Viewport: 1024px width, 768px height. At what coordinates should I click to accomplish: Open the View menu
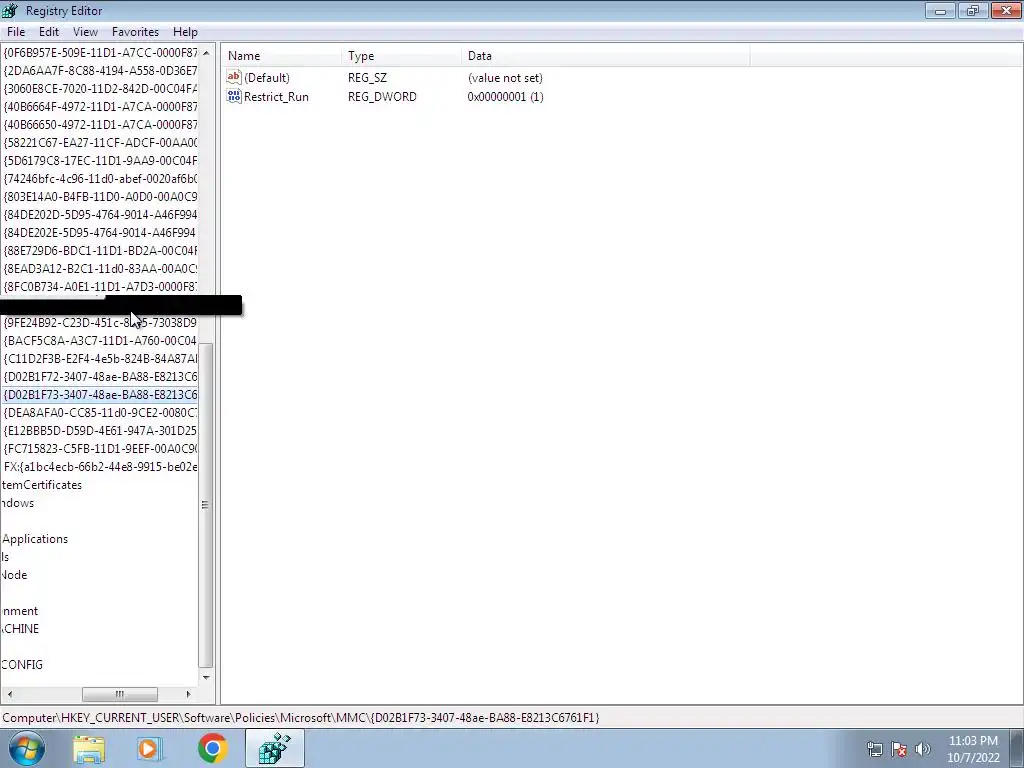tap(85, 32)
